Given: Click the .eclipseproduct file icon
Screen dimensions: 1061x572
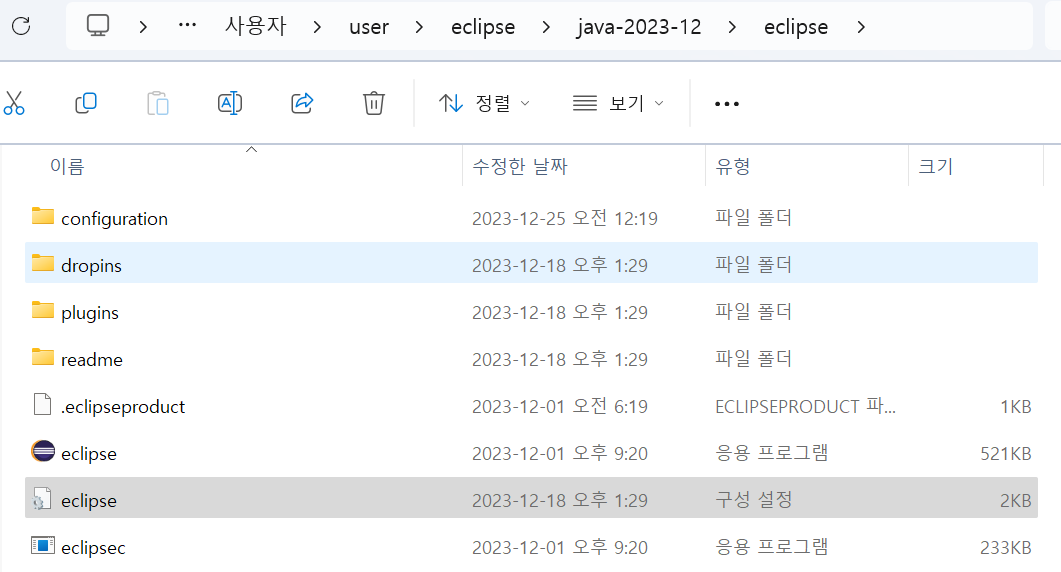Looking at the screenshot, I should (x=43, y=404).
